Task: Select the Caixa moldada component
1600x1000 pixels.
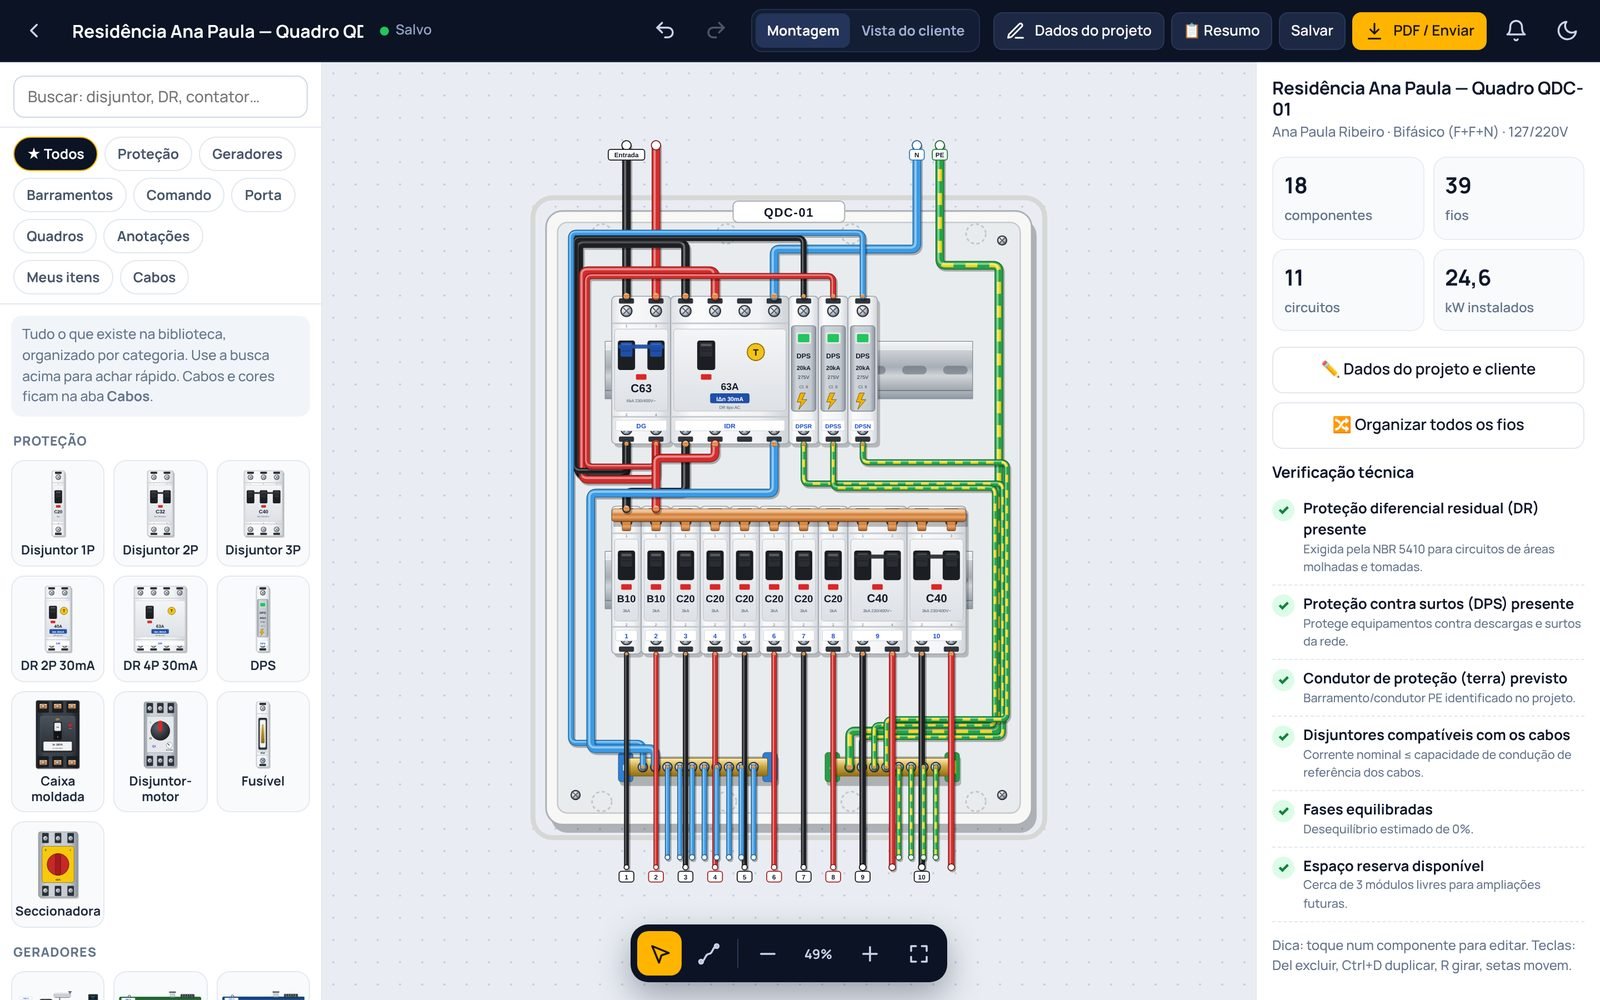Action: (58, 751)
